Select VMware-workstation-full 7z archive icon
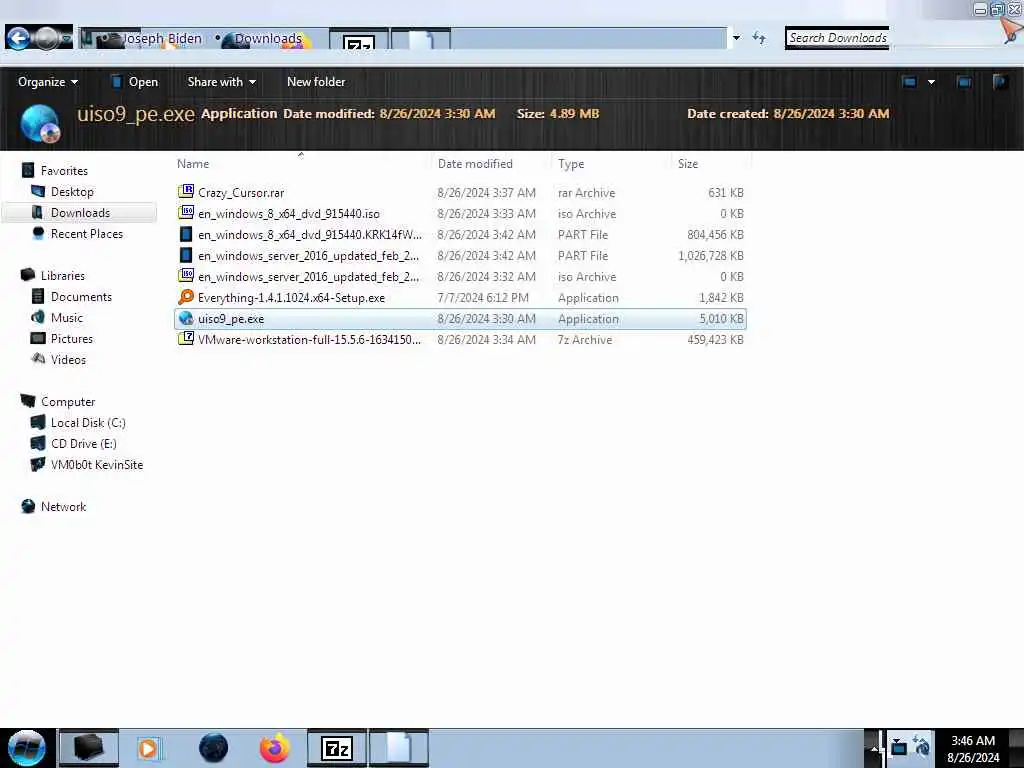 click(186, 339)
